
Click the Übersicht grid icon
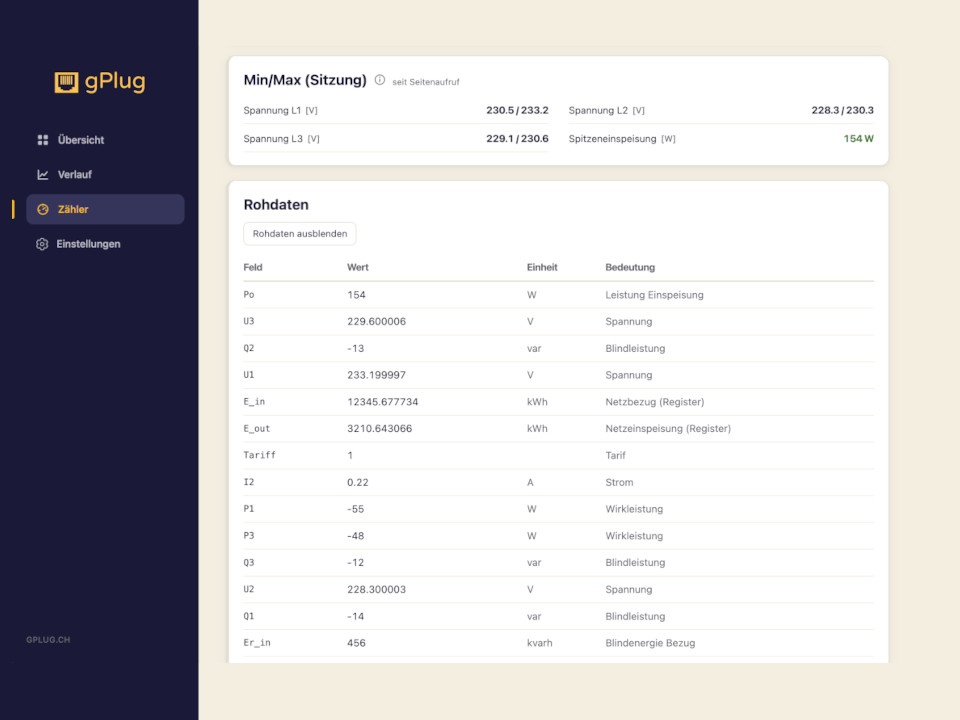point(43,140)
